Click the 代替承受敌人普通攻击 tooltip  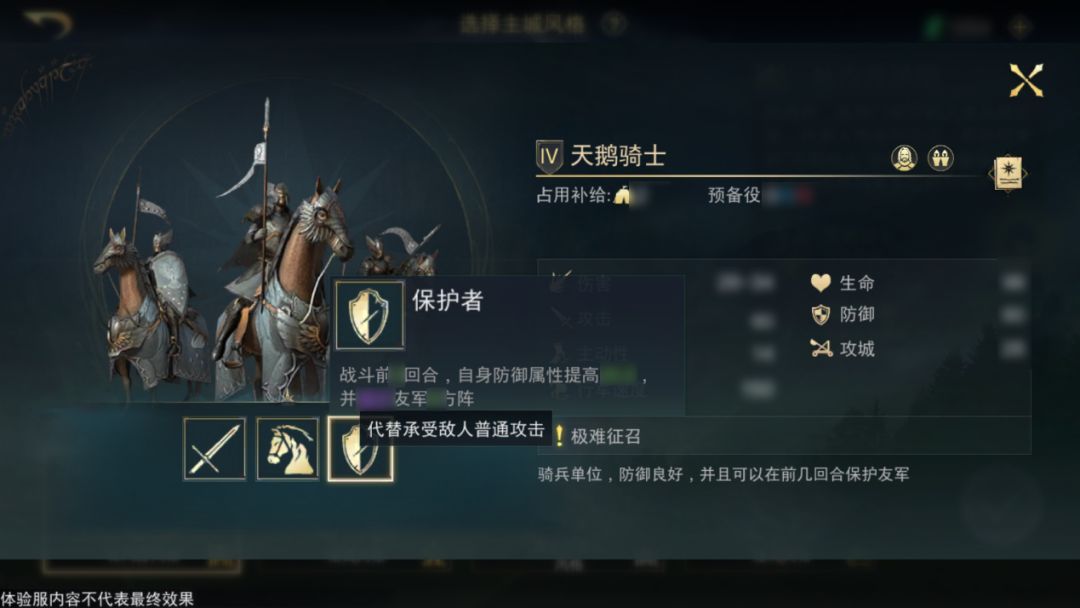(x=456, y=430)
